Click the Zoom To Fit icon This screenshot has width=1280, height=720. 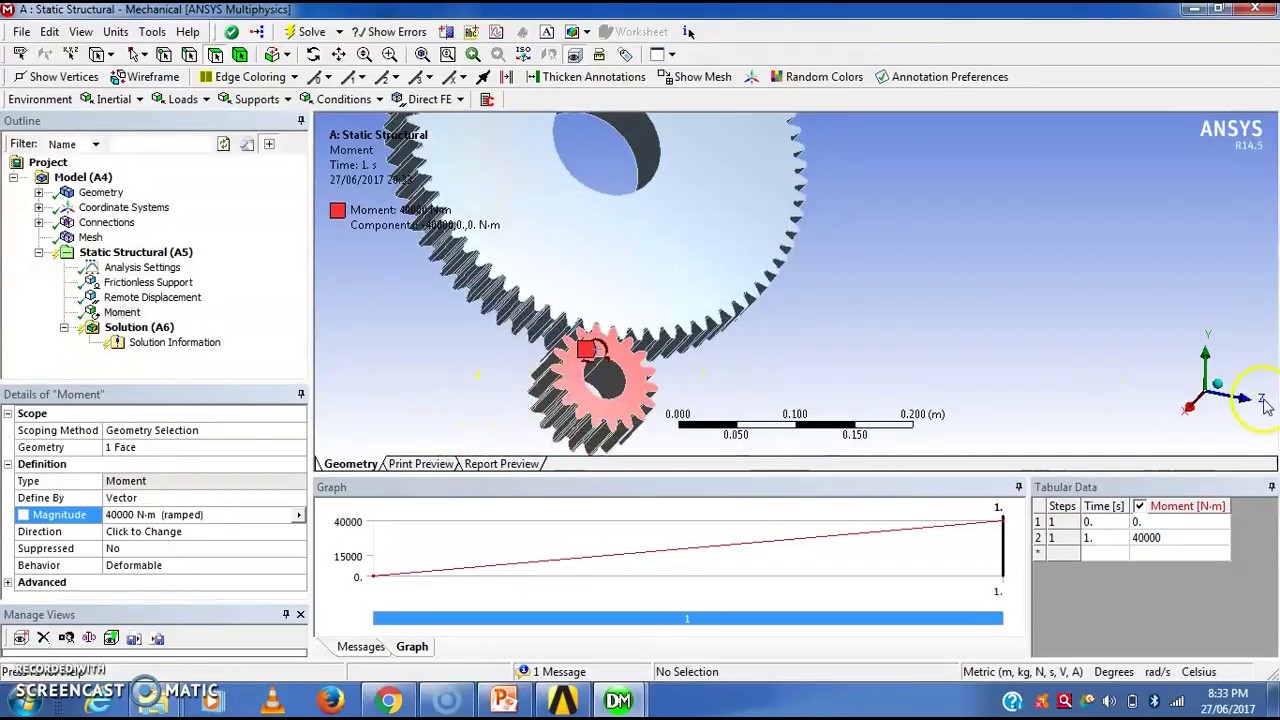coord(422,54)
